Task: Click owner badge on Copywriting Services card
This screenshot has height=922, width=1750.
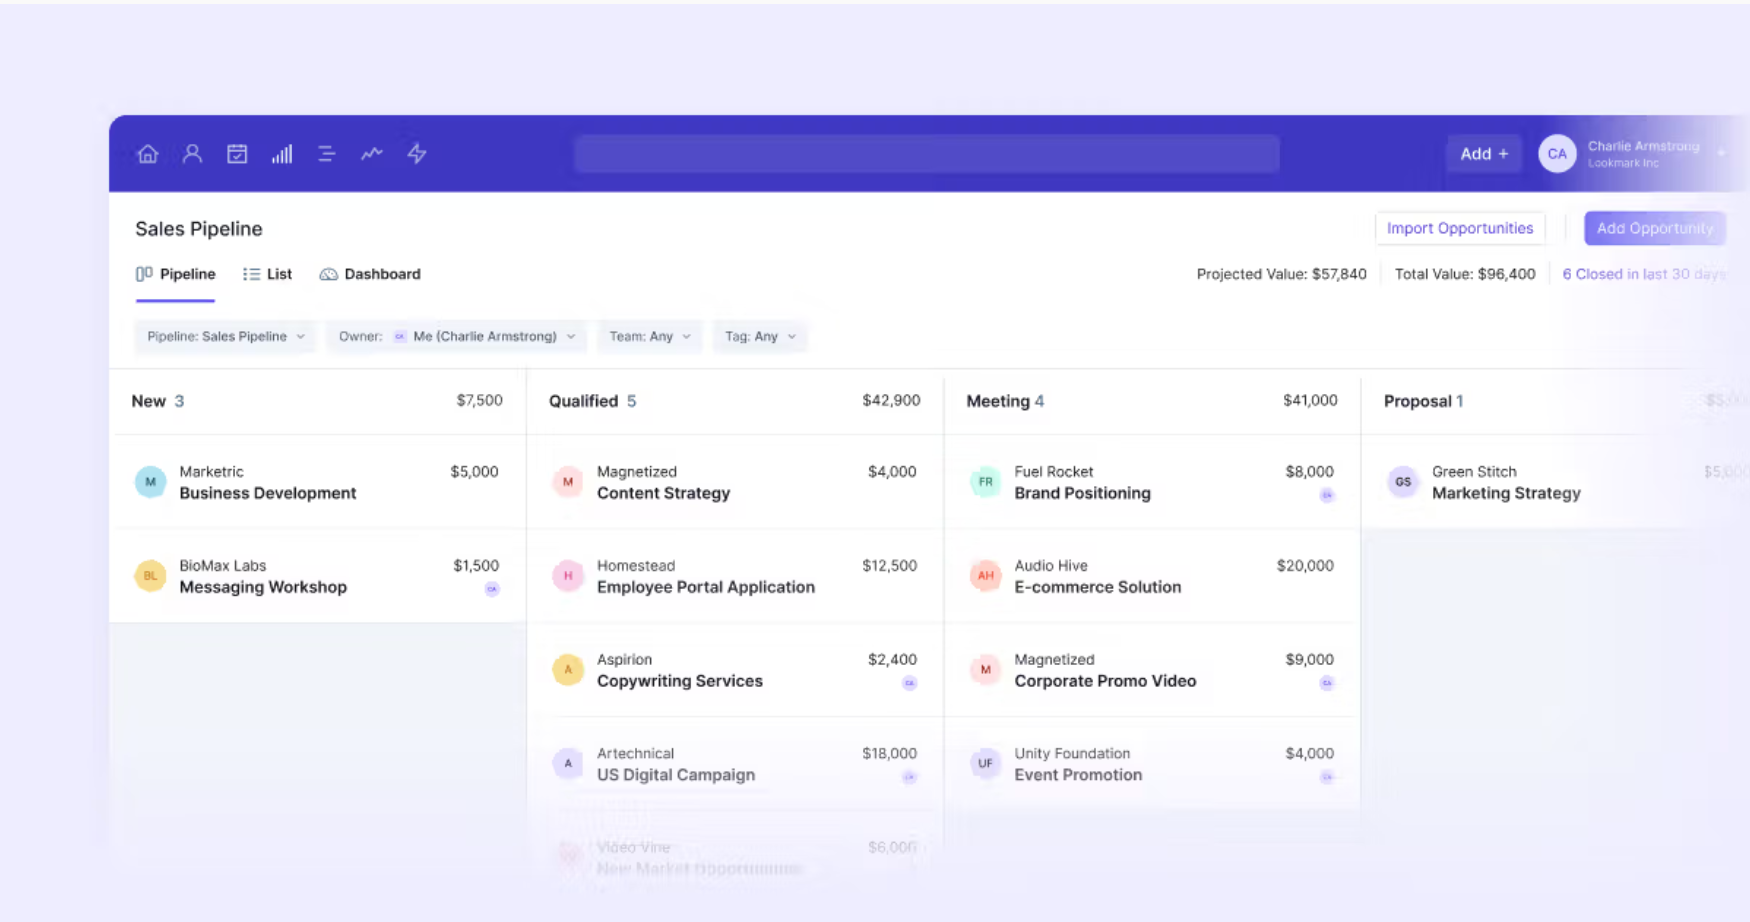Action: click(x=909, y=683)
